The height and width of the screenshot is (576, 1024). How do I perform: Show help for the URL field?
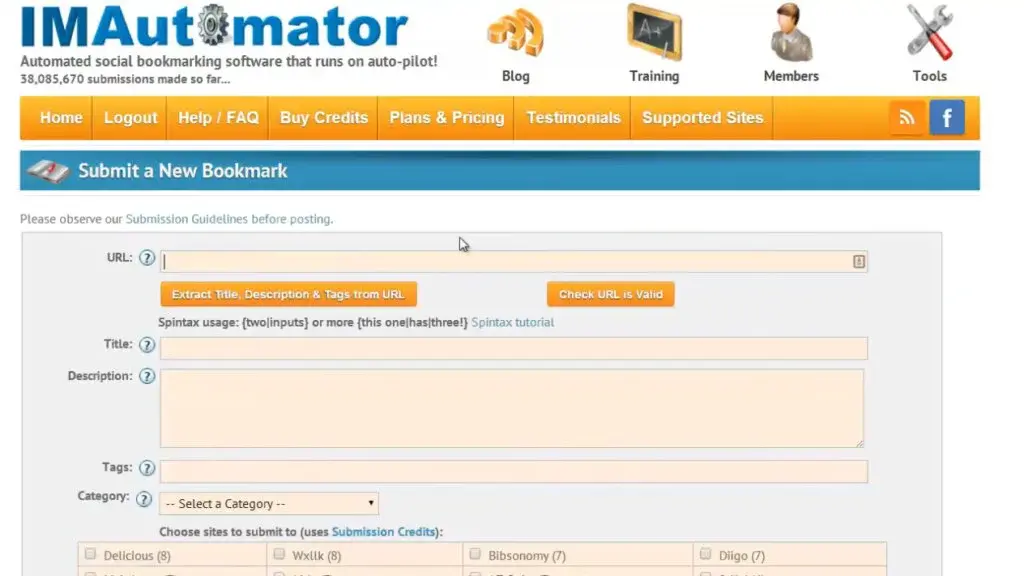[x=147, y=258]
